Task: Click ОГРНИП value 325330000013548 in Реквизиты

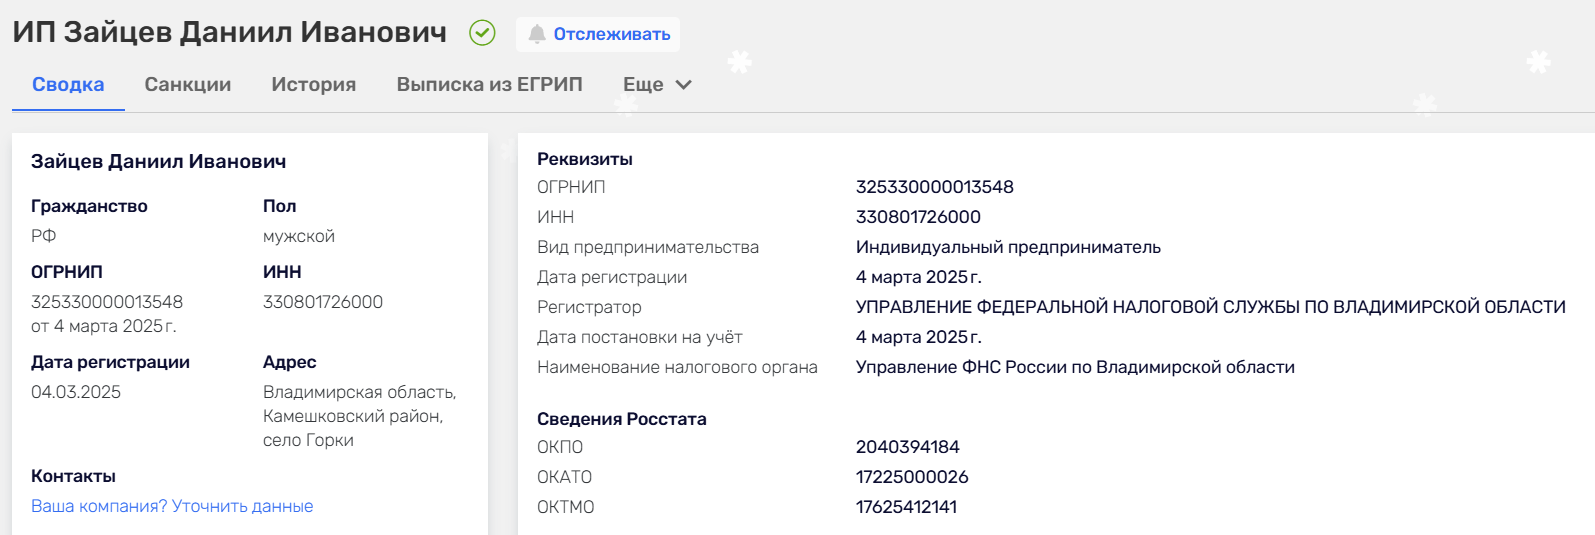Action: pos(935,187)
